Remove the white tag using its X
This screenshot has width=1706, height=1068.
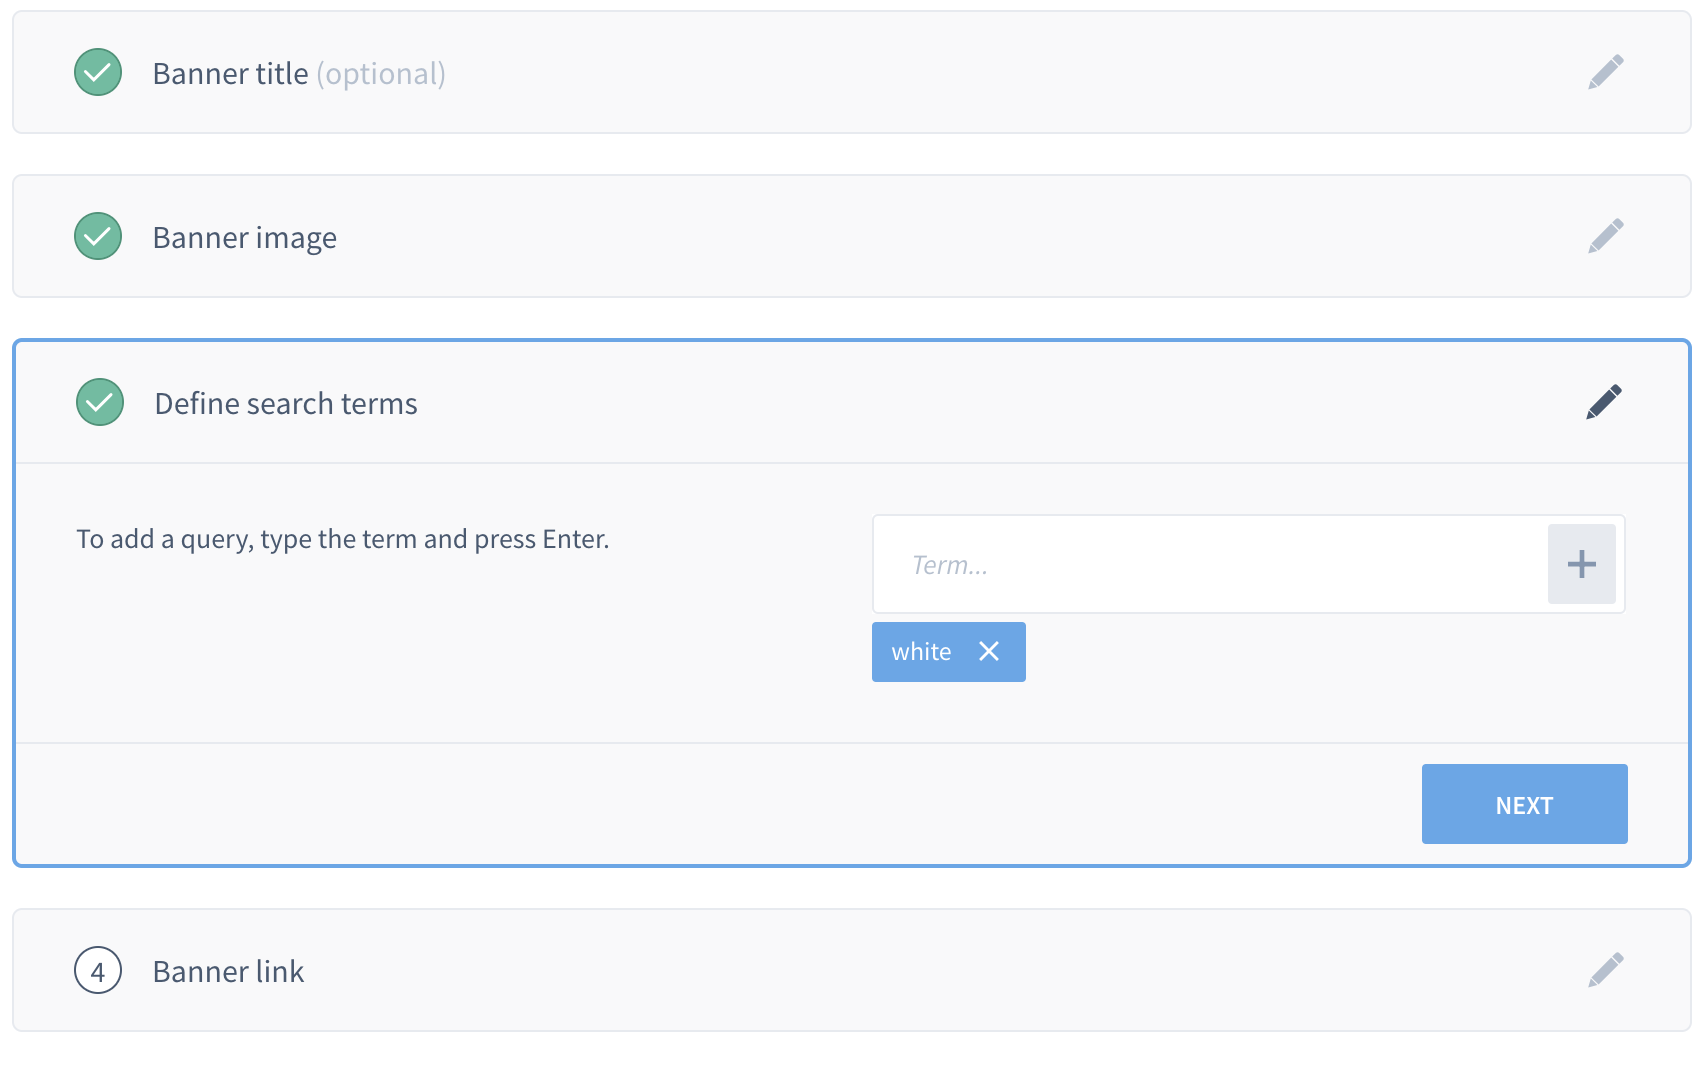click(989, 651)
